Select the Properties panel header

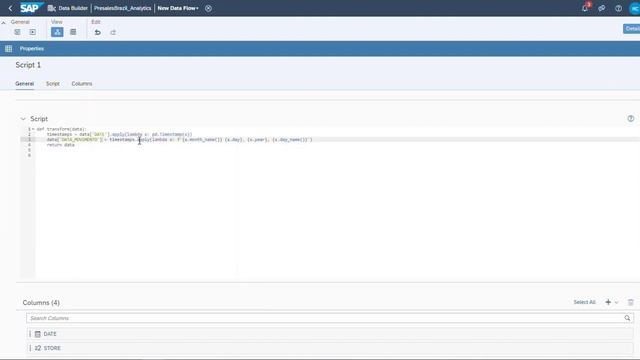tap(32, 49)
